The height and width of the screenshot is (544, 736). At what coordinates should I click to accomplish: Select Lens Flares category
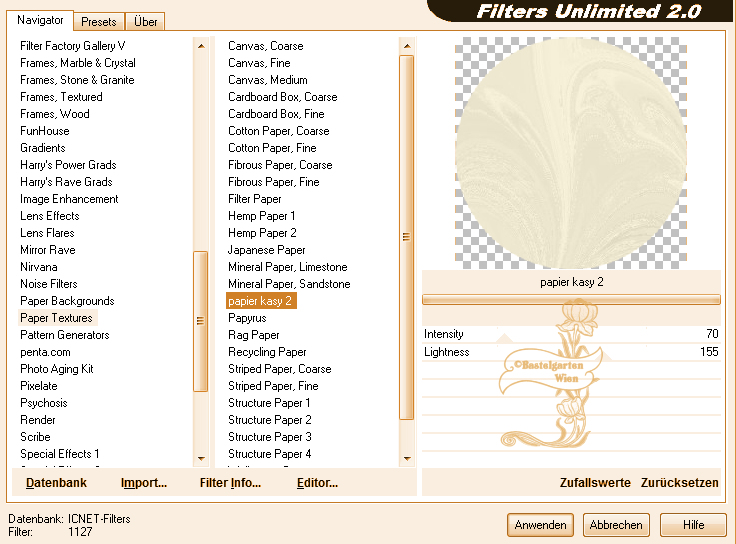point(47,233)
